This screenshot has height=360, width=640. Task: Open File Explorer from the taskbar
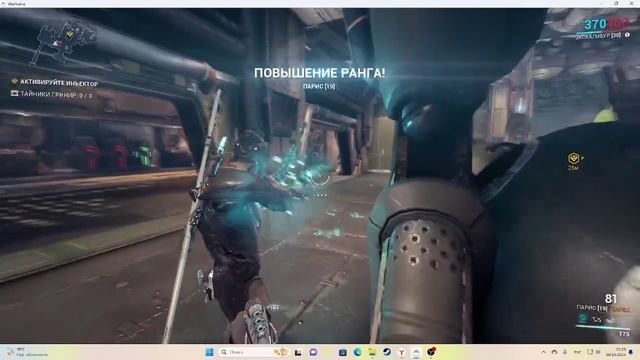[x=372, y=352]
